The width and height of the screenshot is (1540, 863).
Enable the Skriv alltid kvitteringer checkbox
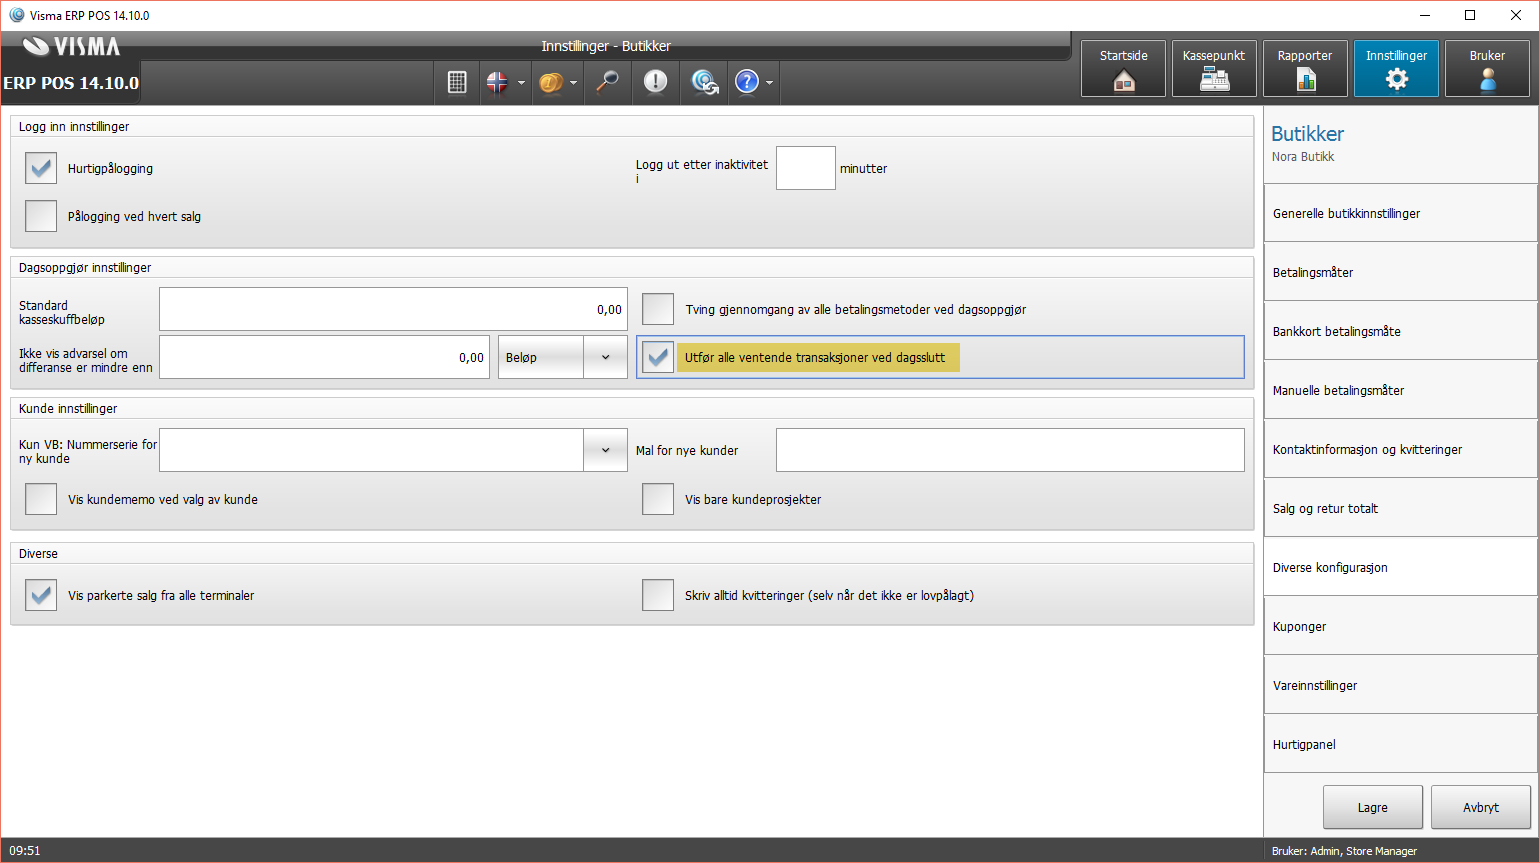[658, 595]
